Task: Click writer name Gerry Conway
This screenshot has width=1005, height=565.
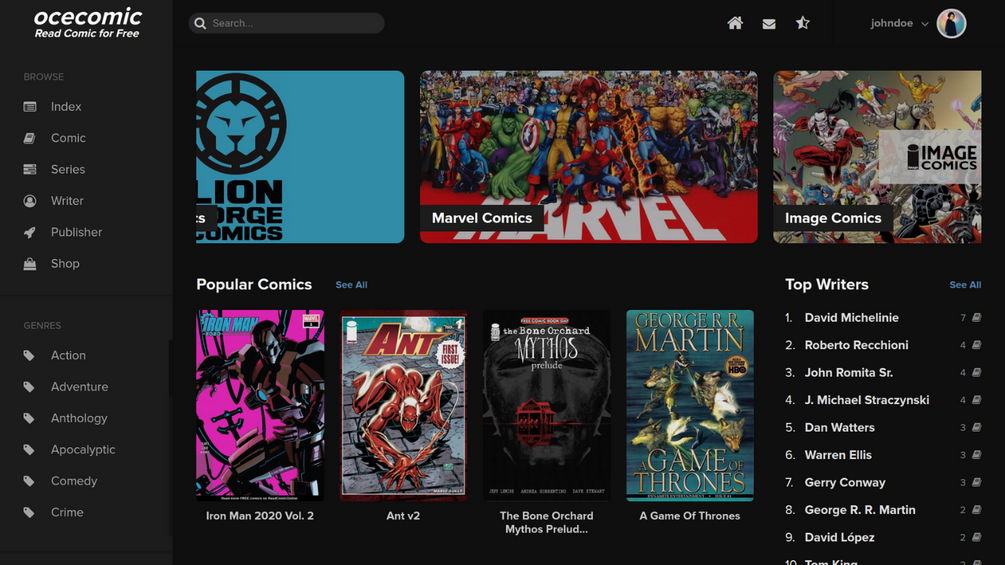Action: [845, 482]
